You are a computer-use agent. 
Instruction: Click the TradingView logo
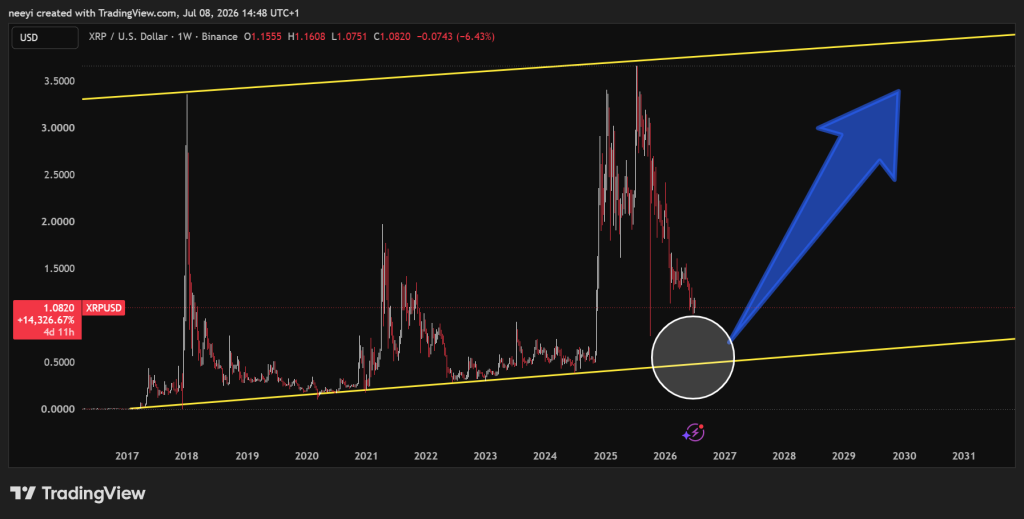point(78,494)
